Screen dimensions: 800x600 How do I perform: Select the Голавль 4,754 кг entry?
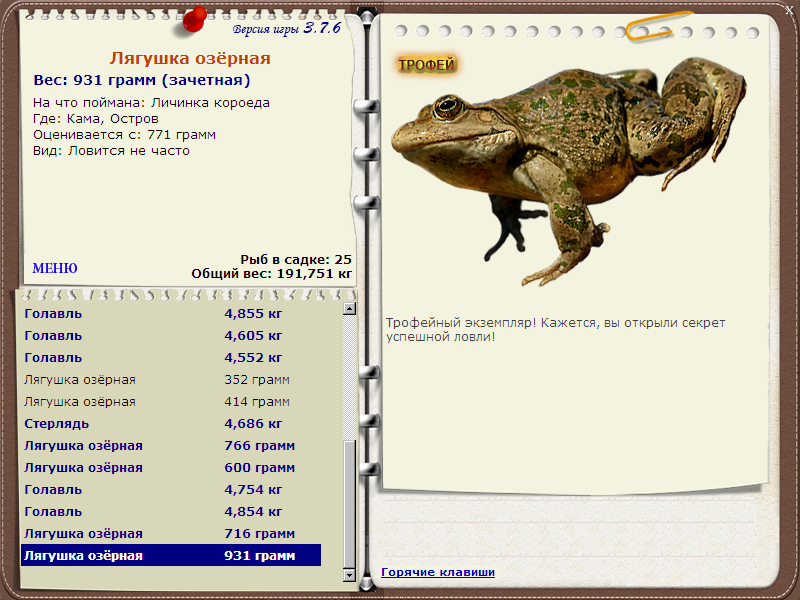click(171, 489)
